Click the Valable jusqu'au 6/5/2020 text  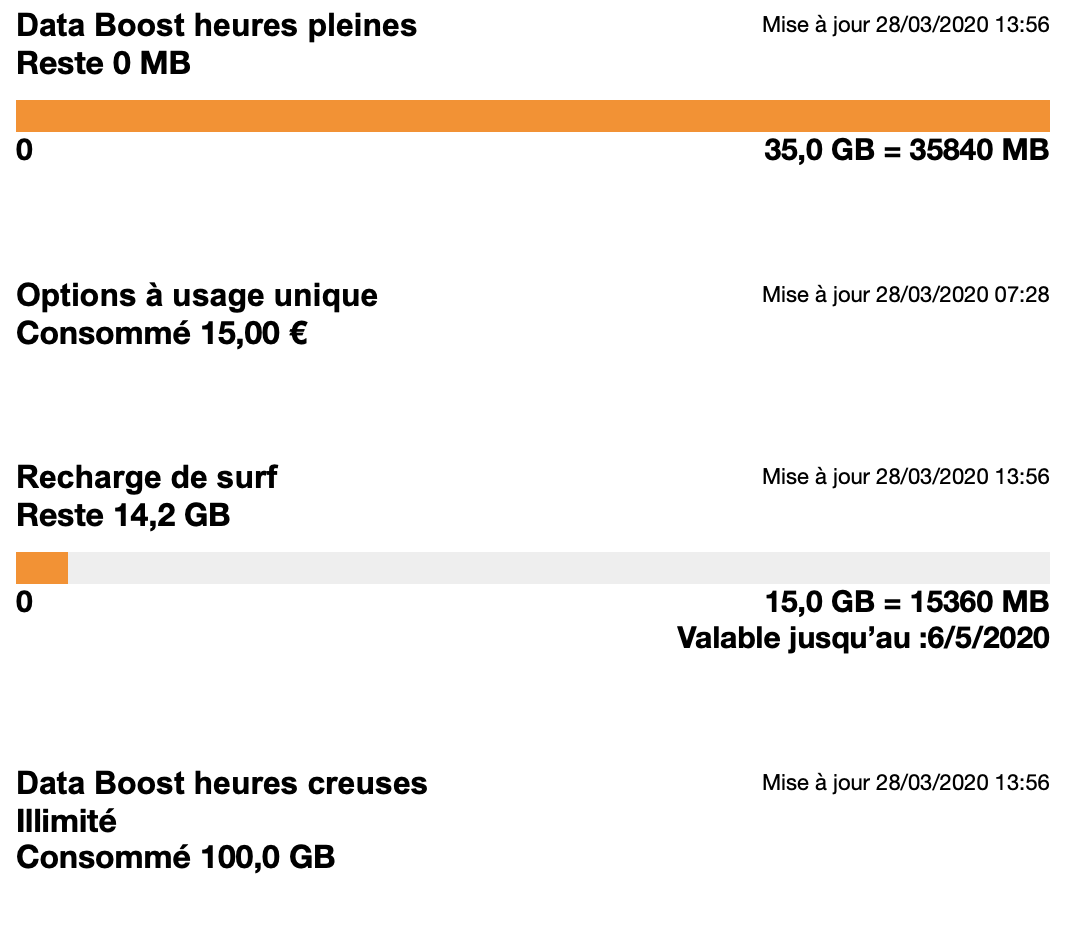point(863,639)
